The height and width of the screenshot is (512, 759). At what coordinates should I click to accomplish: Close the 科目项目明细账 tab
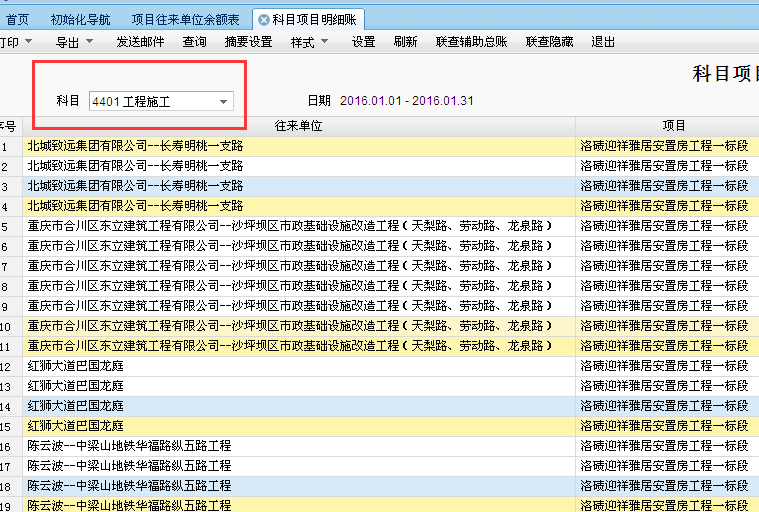coord(264,20)
